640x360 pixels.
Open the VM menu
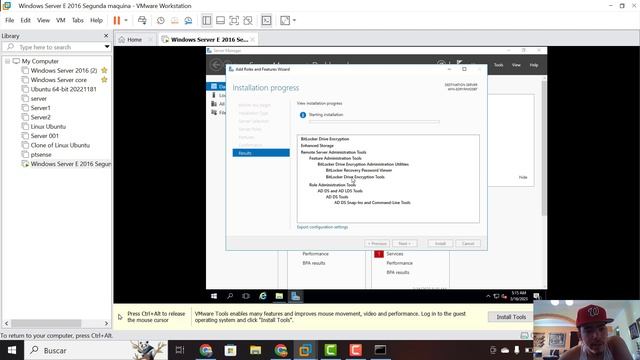[x=61, y=20]
